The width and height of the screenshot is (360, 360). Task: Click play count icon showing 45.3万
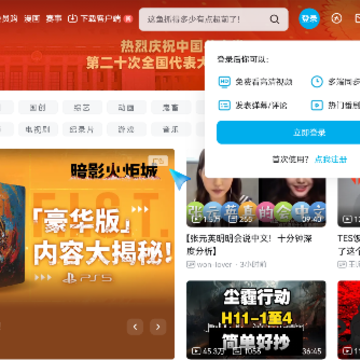pyautogui.click(x=196, y=351)
